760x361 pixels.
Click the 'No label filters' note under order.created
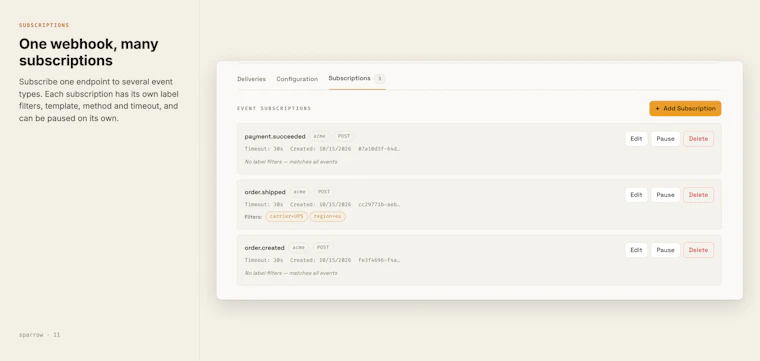[291, 273]
